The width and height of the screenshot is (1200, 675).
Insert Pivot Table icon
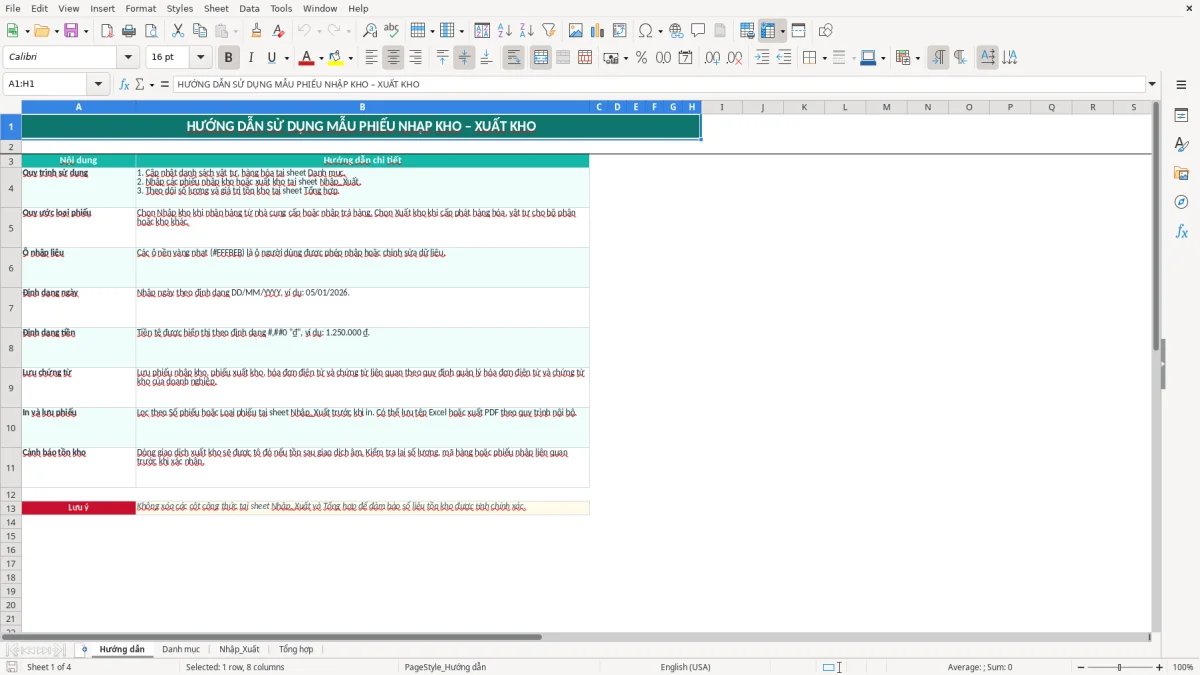point(620,31)
